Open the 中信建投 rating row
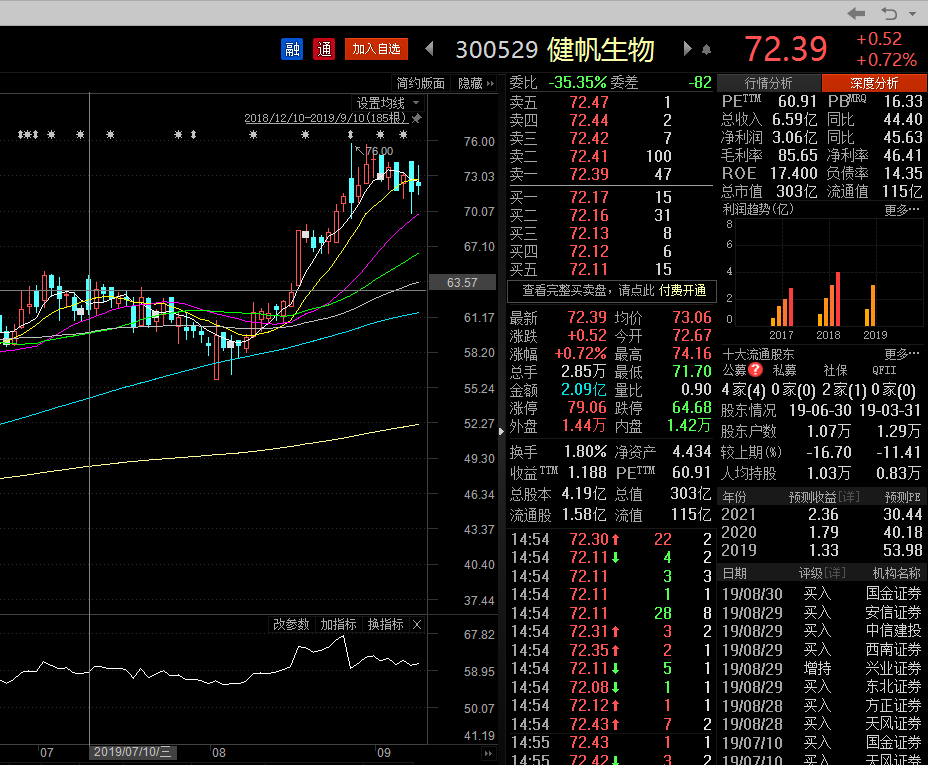The height and width of the screenshot is (765, 928). click(821, 631)
